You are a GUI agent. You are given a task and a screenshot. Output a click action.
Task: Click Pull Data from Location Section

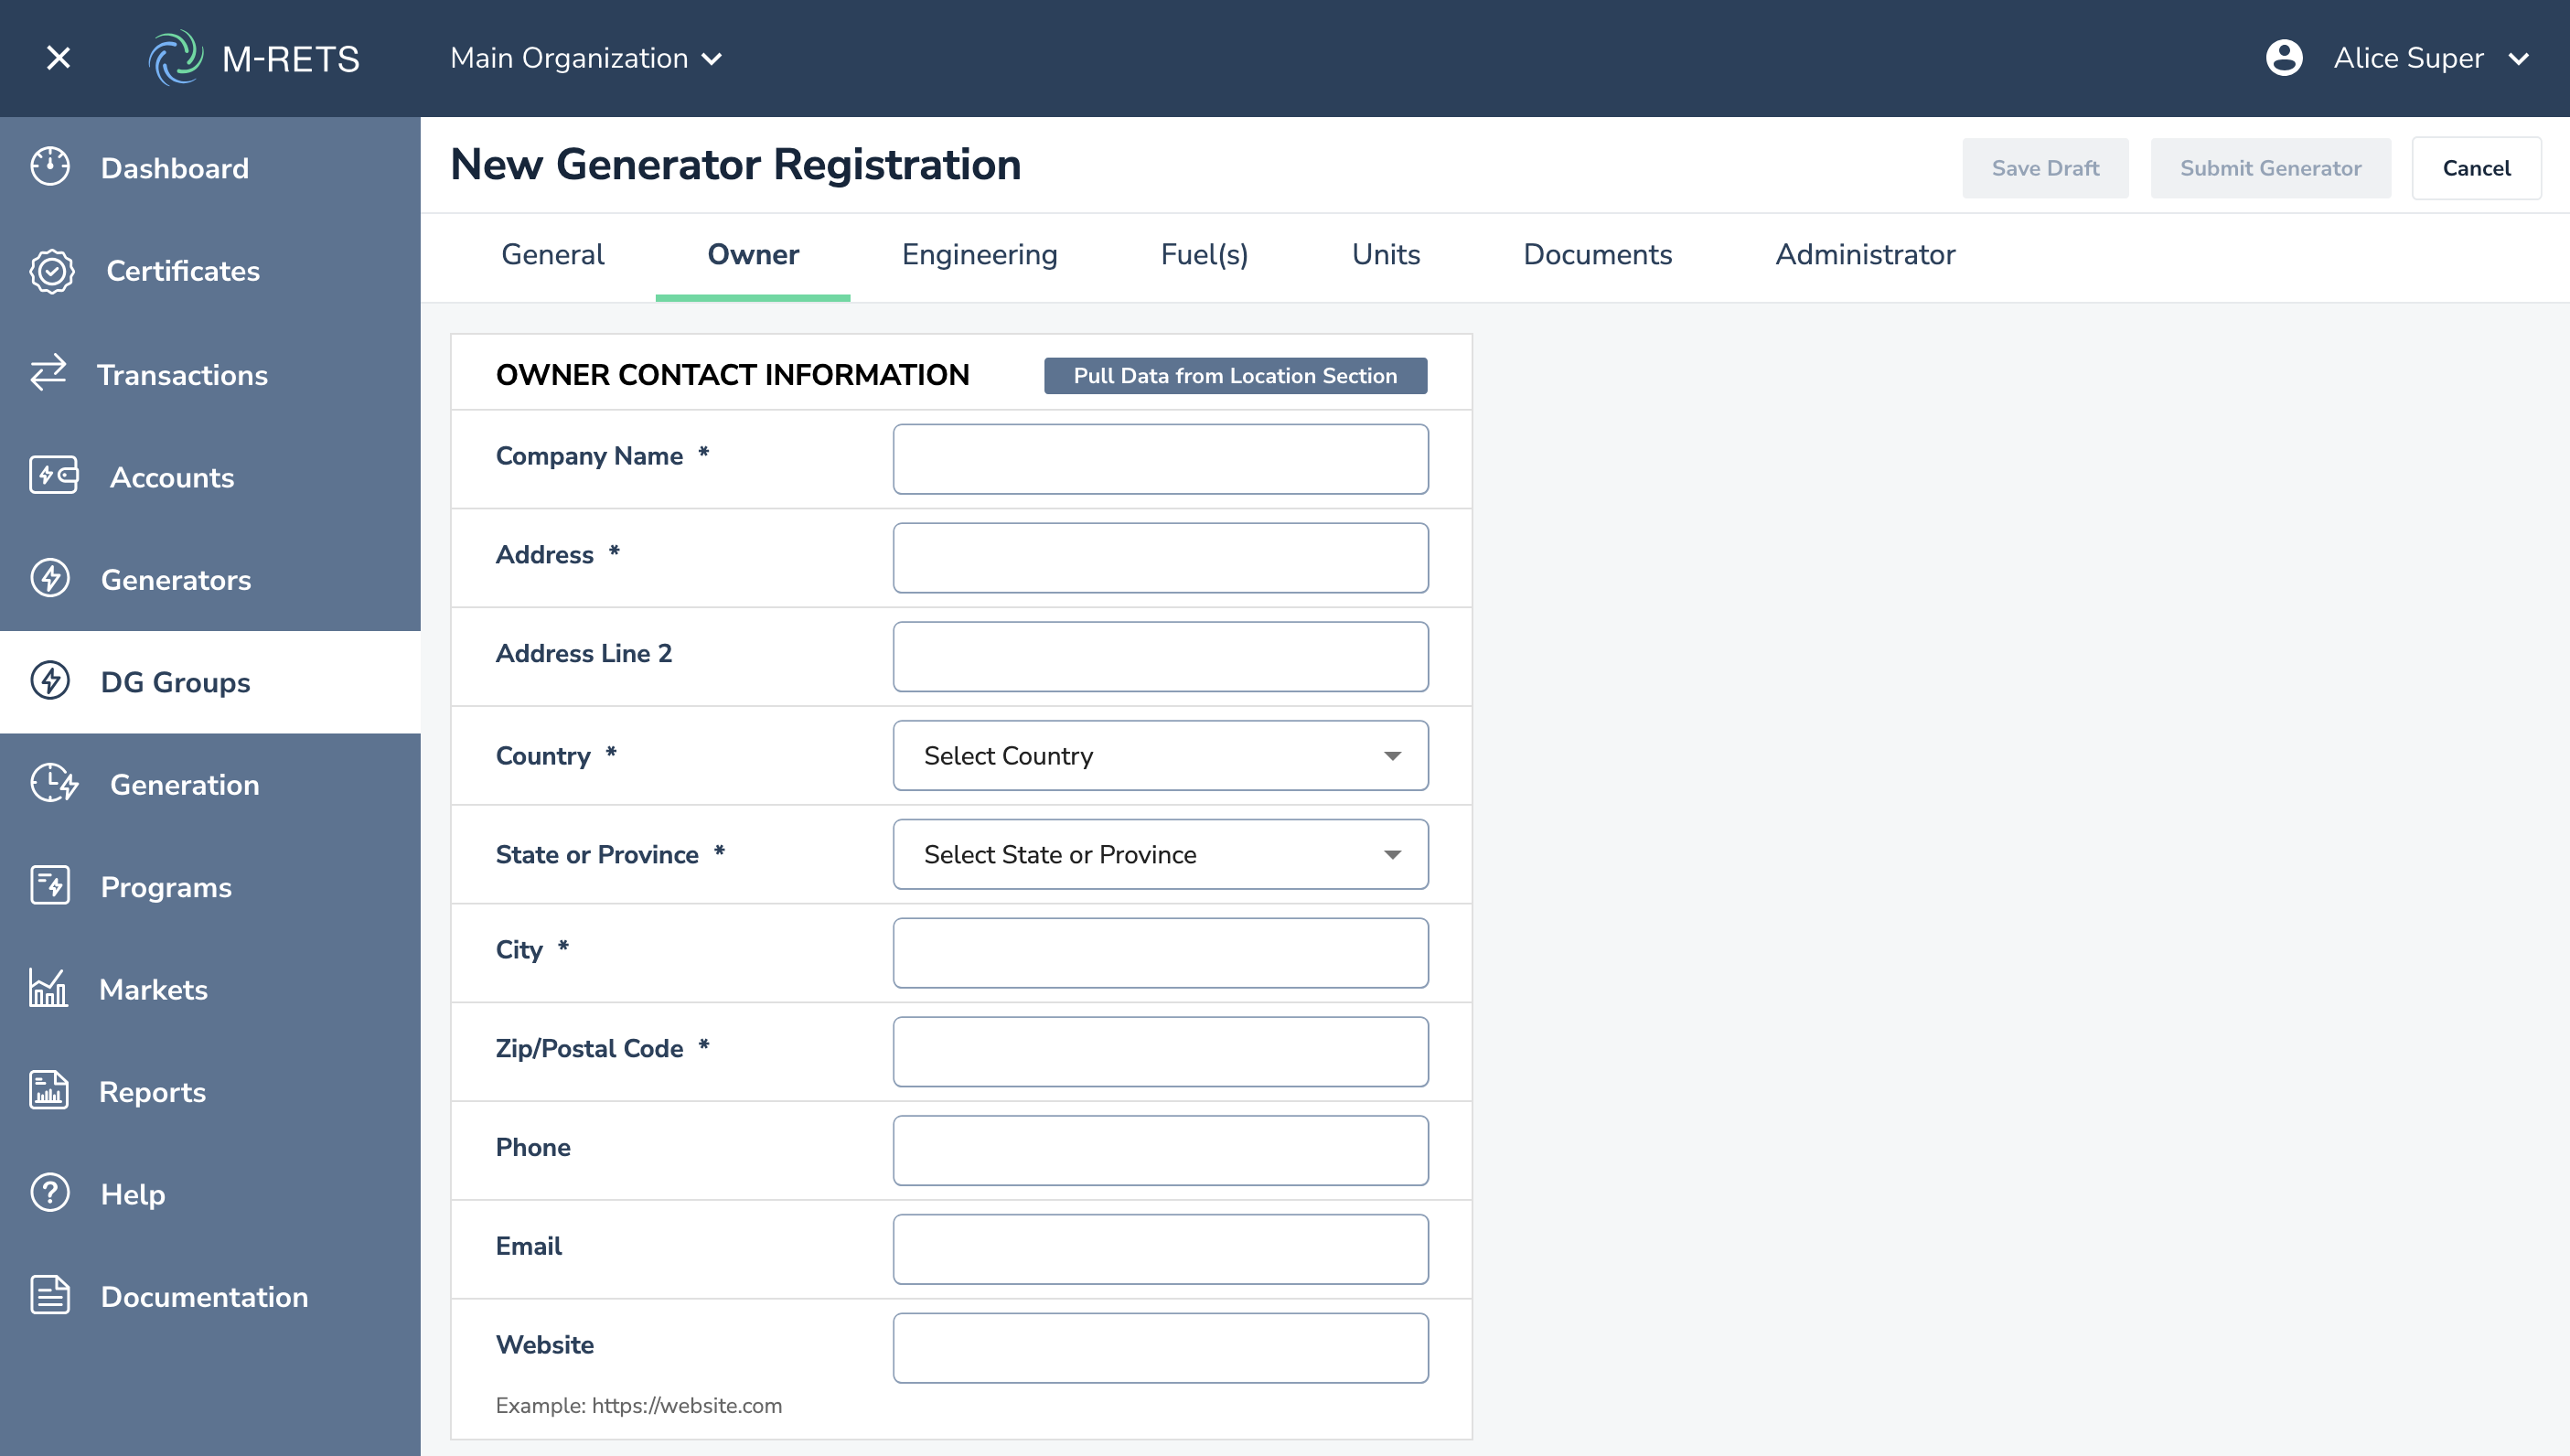[1235, 376]
